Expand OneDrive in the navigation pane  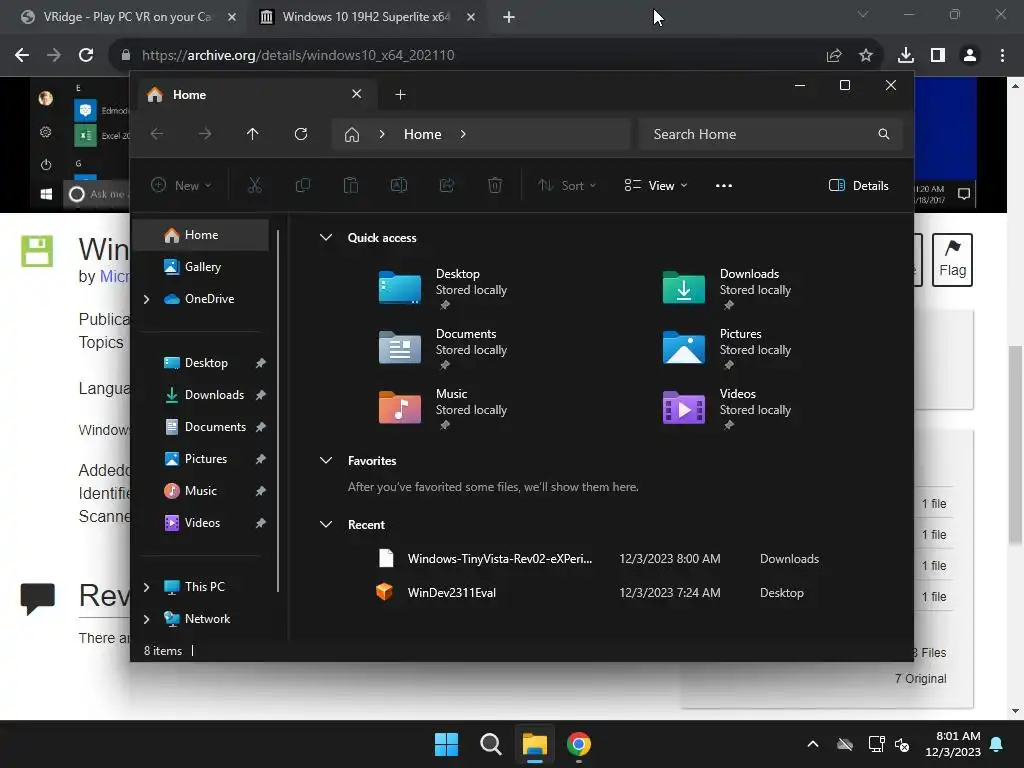click(x=146, y=299)
